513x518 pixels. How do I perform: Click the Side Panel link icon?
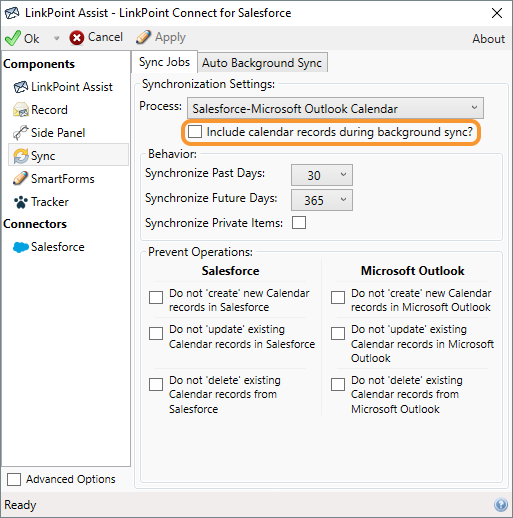point(21,133)
